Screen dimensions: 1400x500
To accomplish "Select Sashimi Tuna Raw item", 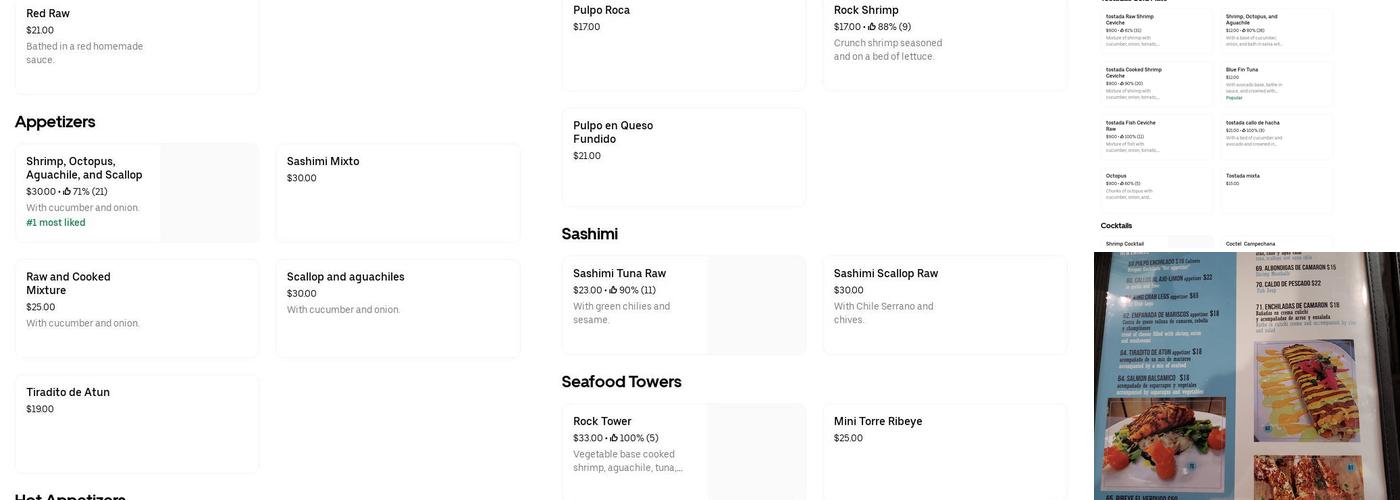I will (x=684, y=305).
